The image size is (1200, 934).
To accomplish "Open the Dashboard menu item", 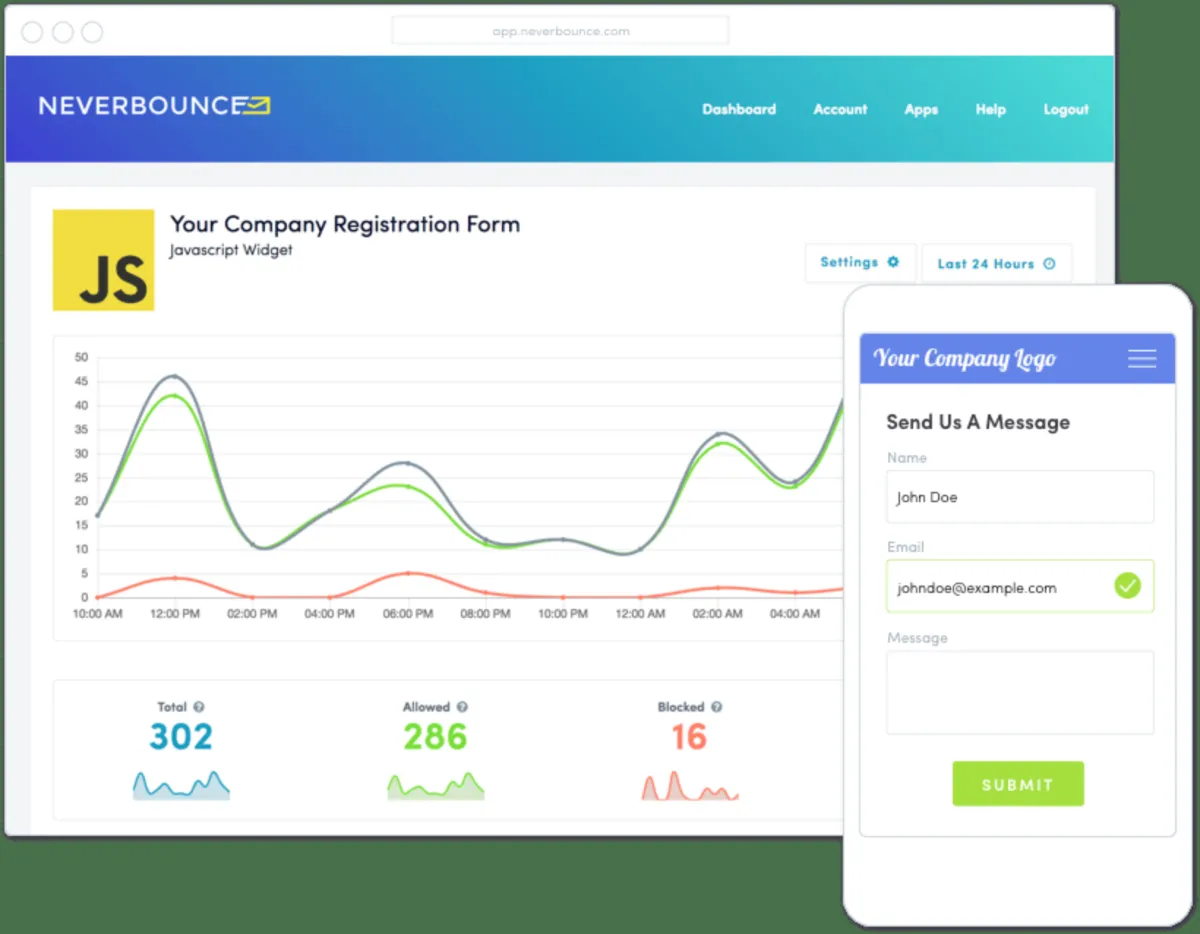I will tap(739, 109).
